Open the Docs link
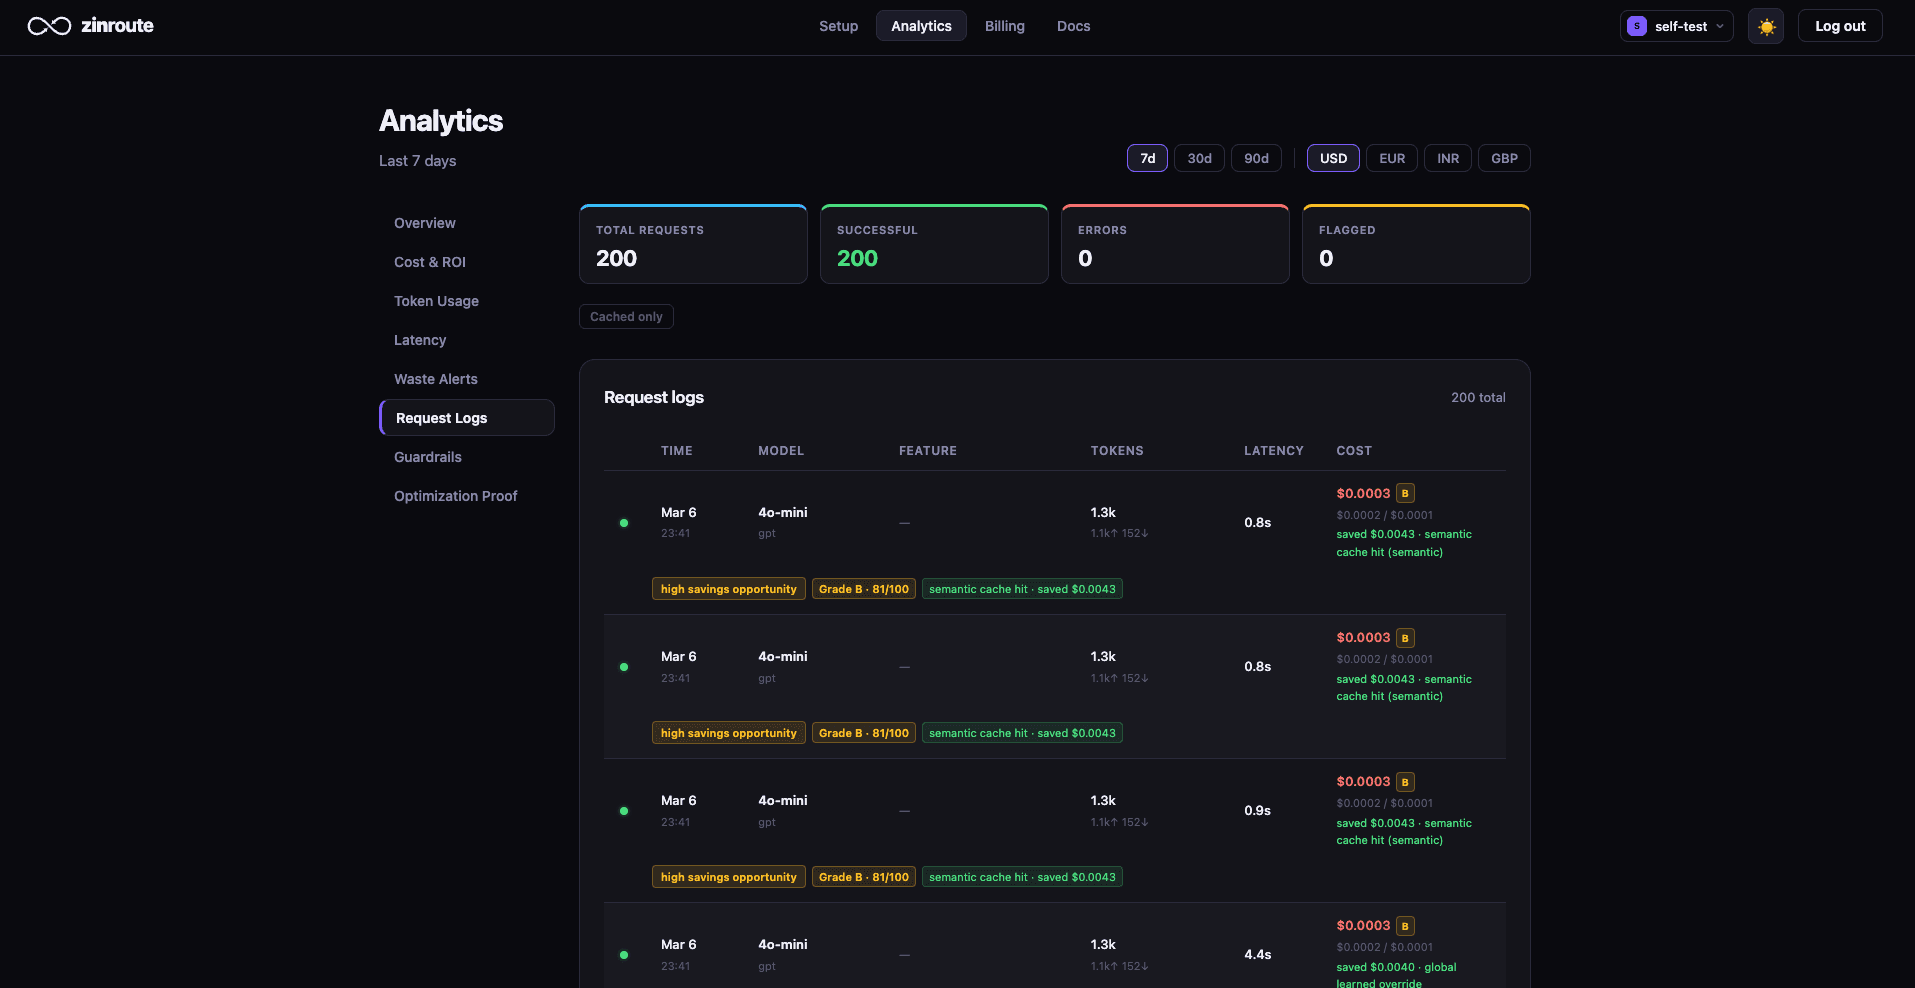 pyautogui.click(x=1073, y=26)
